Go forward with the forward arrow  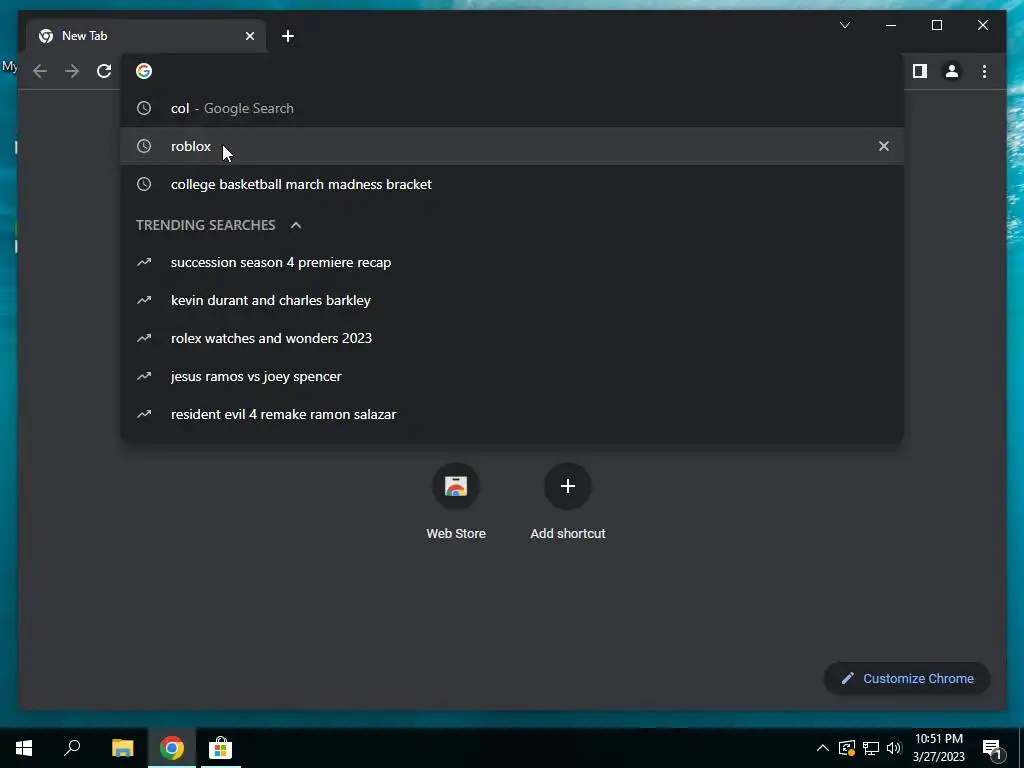72,71
